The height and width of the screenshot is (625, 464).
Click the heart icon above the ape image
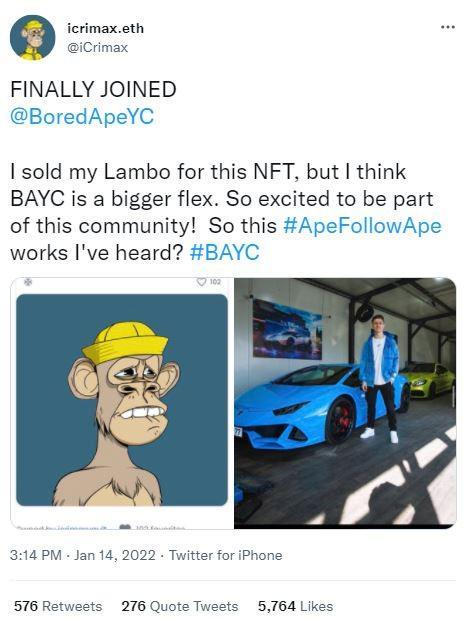[202, 282]
